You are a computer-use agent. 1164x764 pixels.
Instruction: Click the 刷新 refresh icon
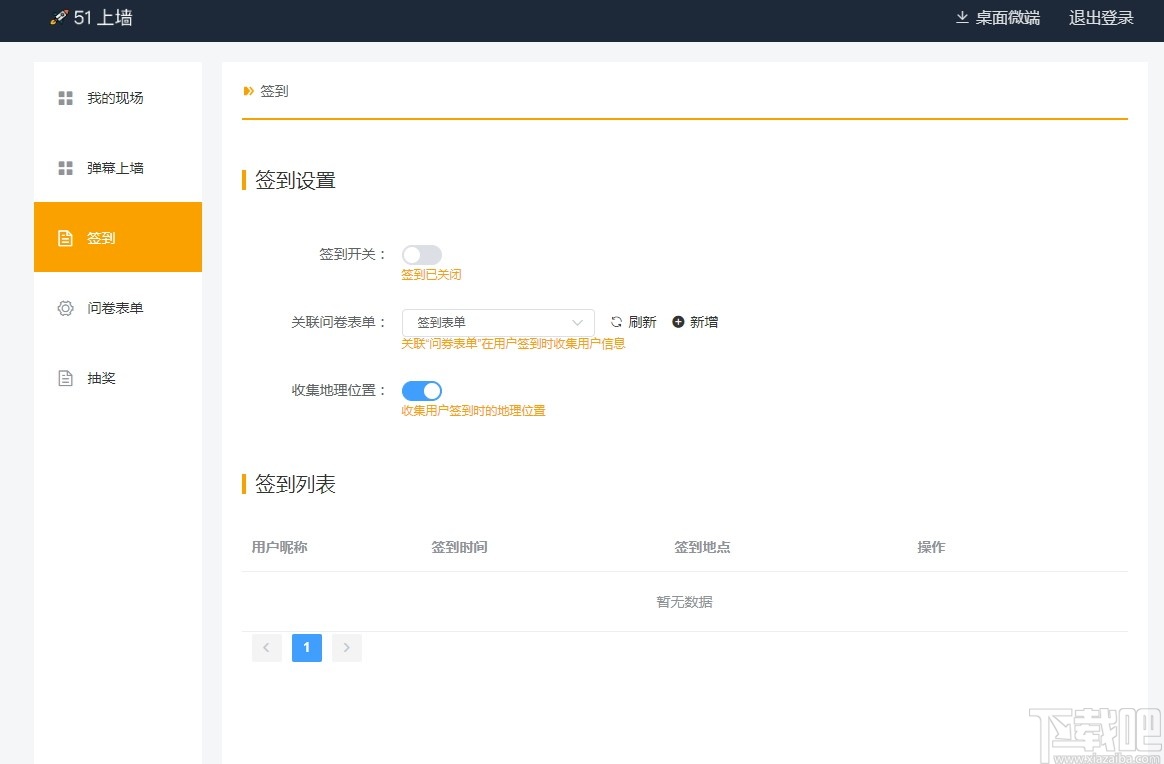615,321
